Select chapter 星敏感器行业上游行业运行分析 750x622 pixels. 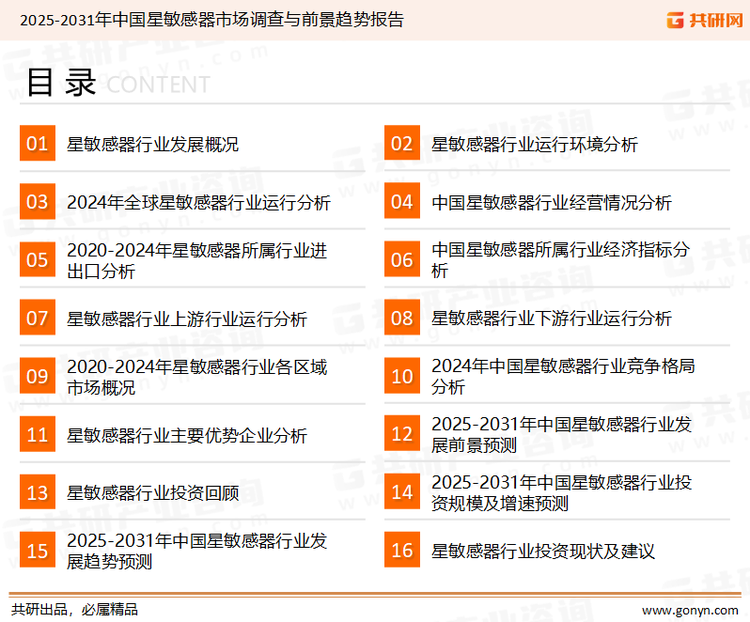[187, 319]
